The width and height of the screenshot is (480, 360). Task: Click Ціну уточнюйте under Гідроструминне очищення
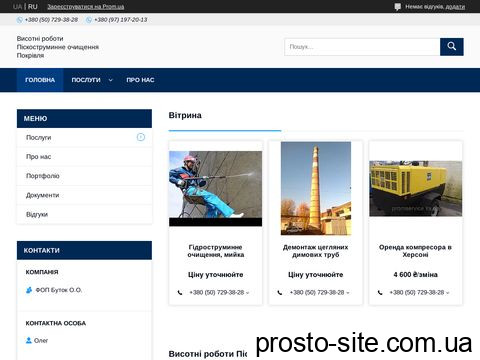coord(216,275)
